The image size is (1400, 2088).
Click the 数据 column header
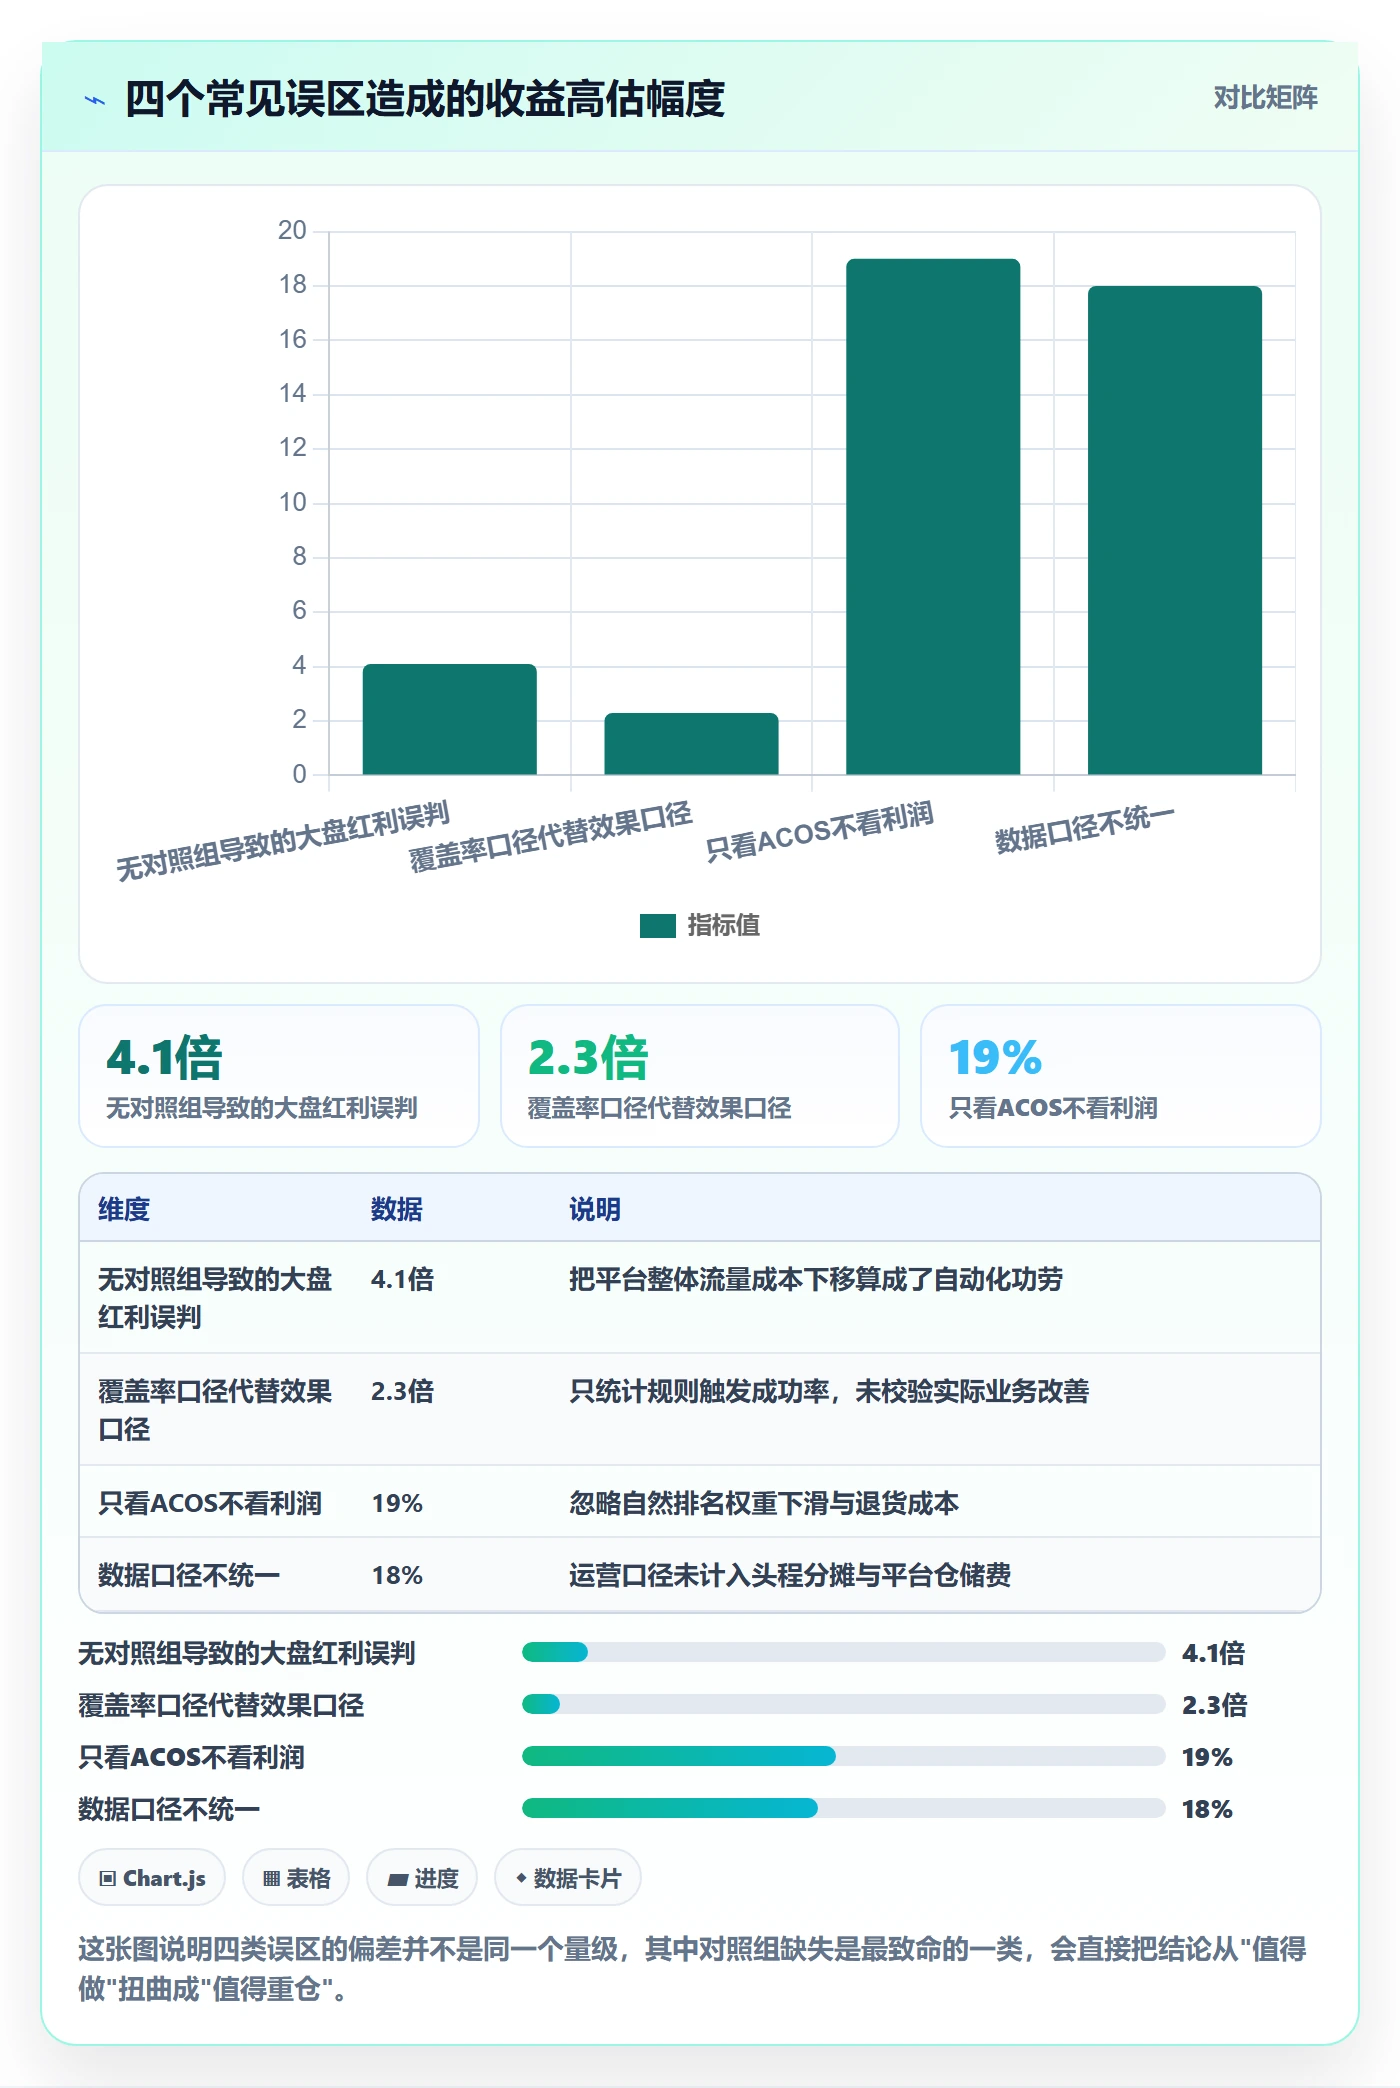coord(397,1209)
